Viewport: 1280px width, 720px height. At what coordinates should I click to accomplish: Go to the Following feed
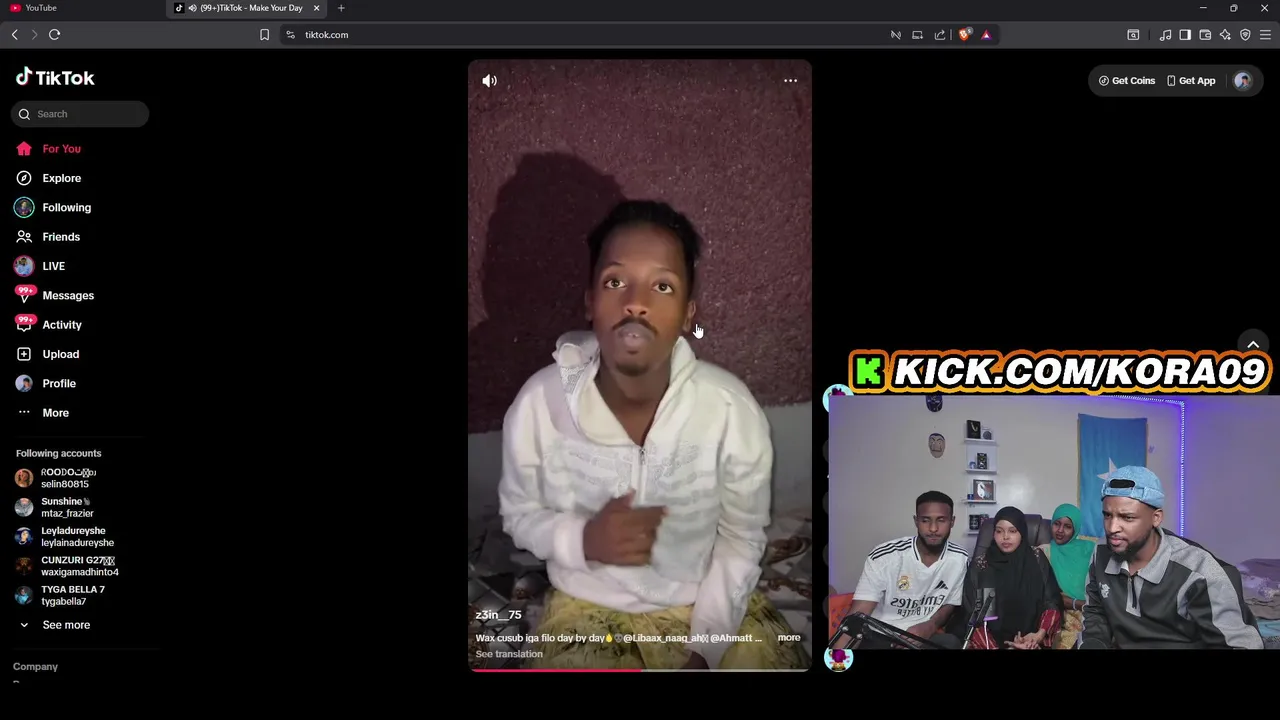pyautogui.click(x=66, y=207)
